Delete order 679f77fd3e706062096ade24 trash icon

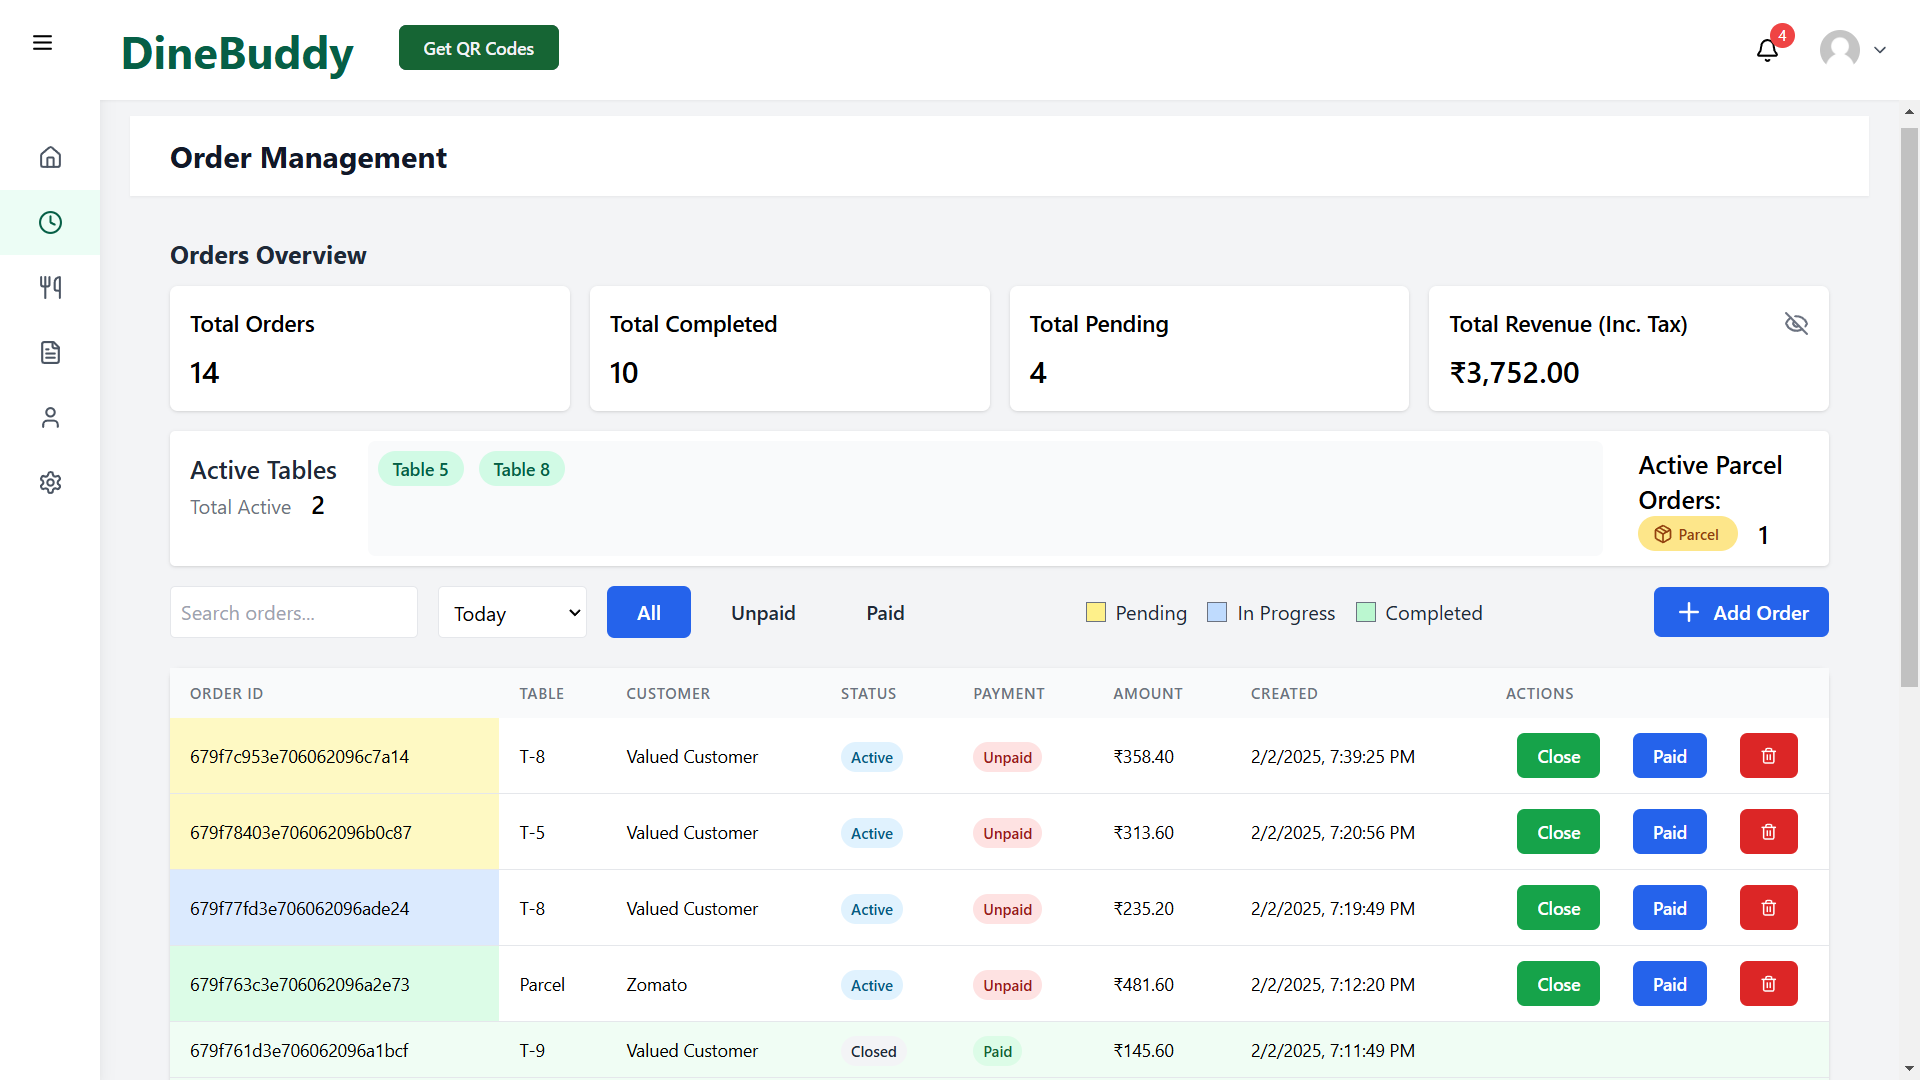click(x=1768, y=908)
